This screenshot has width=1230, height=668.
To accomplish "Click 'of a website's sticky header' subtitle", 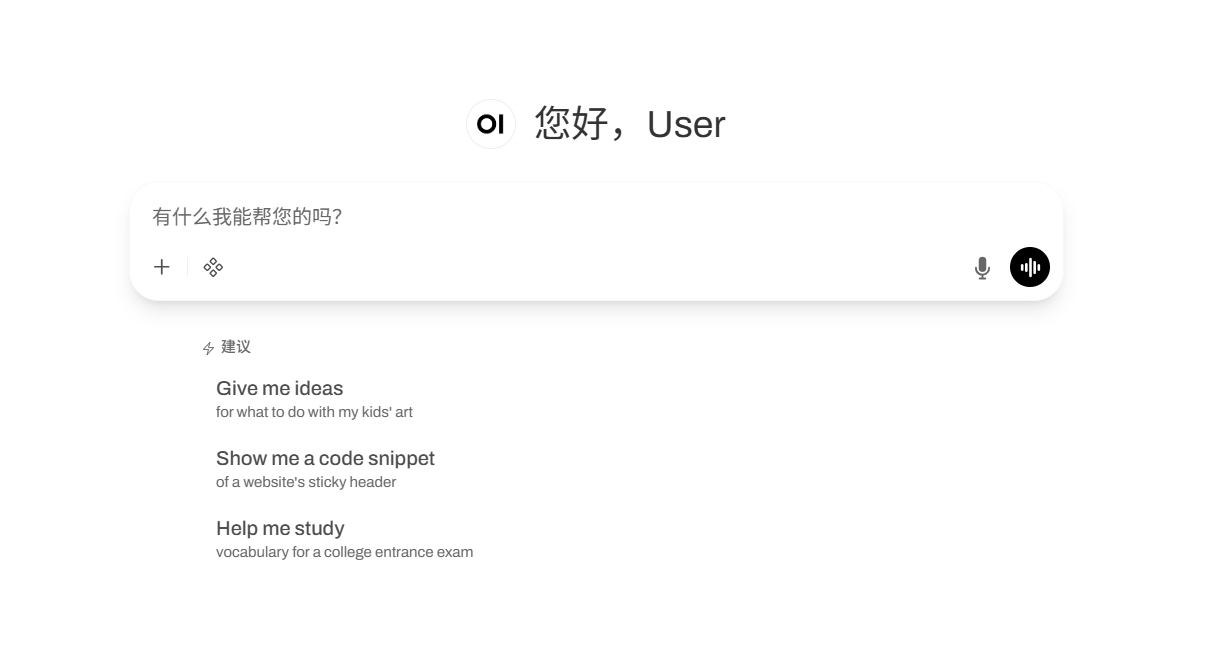I will 306,482.
